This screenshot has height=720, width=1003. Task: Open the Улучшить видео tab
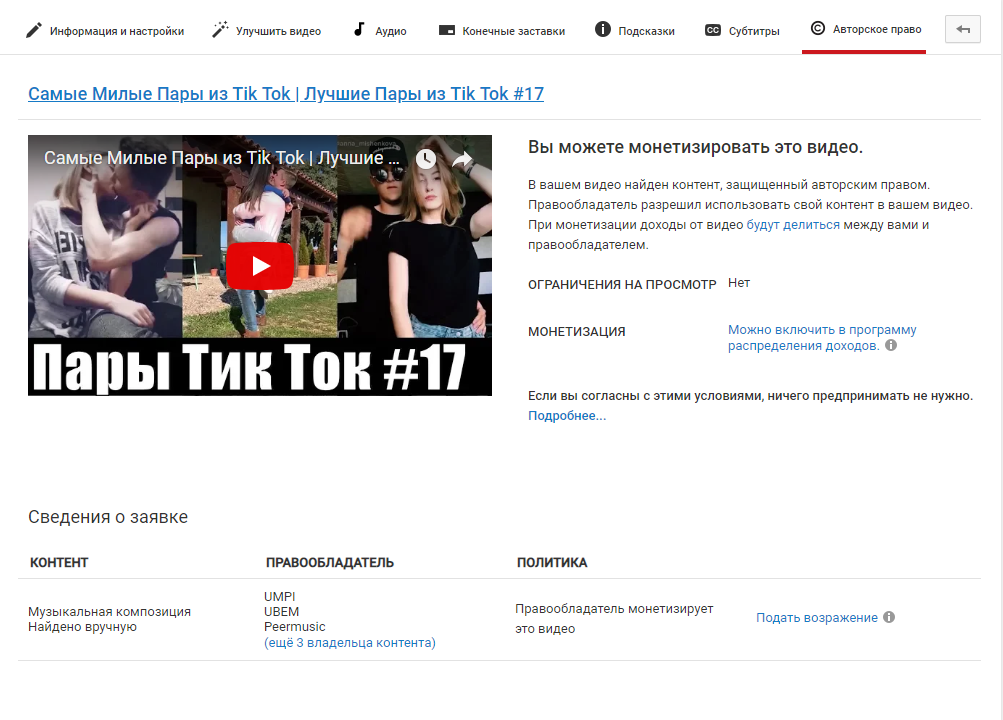coord(266,30)
